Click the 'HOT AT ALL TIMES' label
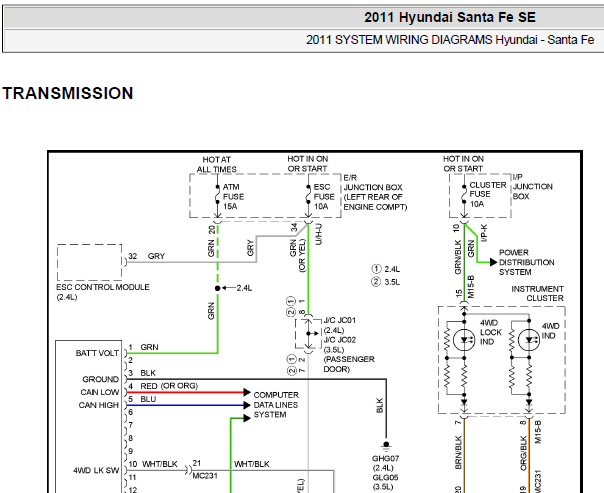Image resolution: width=604 pixels, height=493 pixels. [x=216, y=164]
